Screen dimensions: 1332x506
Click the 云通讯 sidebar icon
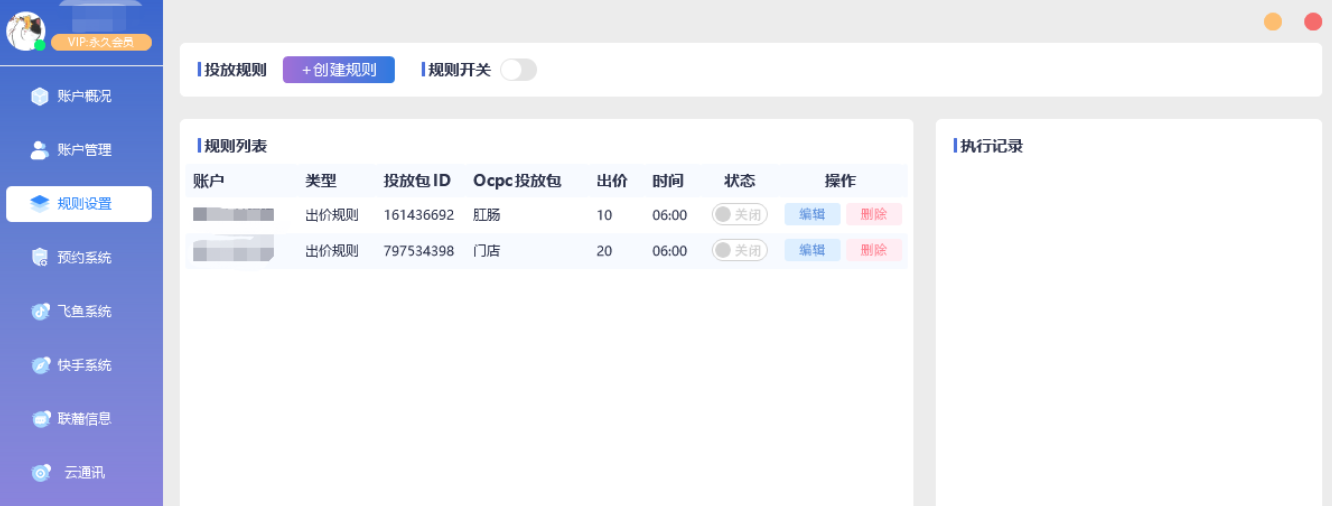[x=40, y=473]
